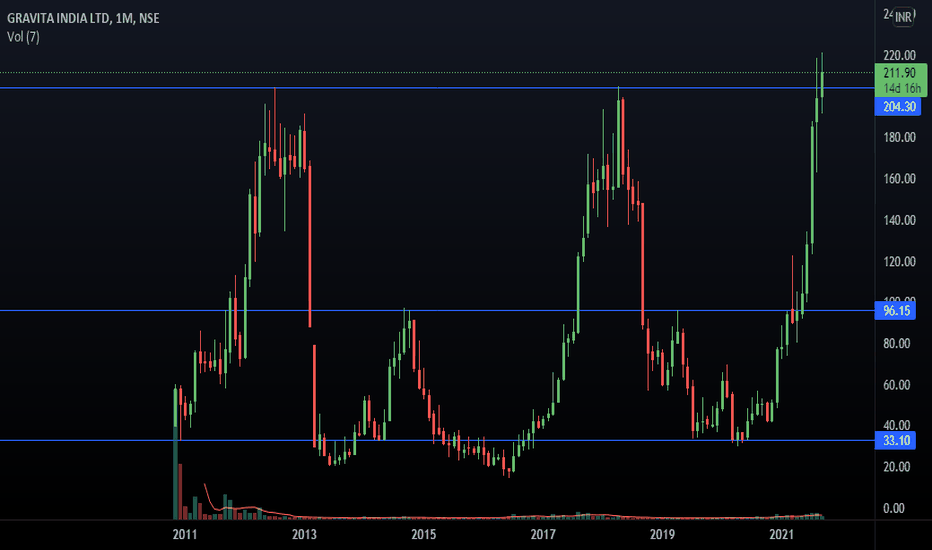Click the 80.00 price axis label
932x550 pixels.
[897, 344]
